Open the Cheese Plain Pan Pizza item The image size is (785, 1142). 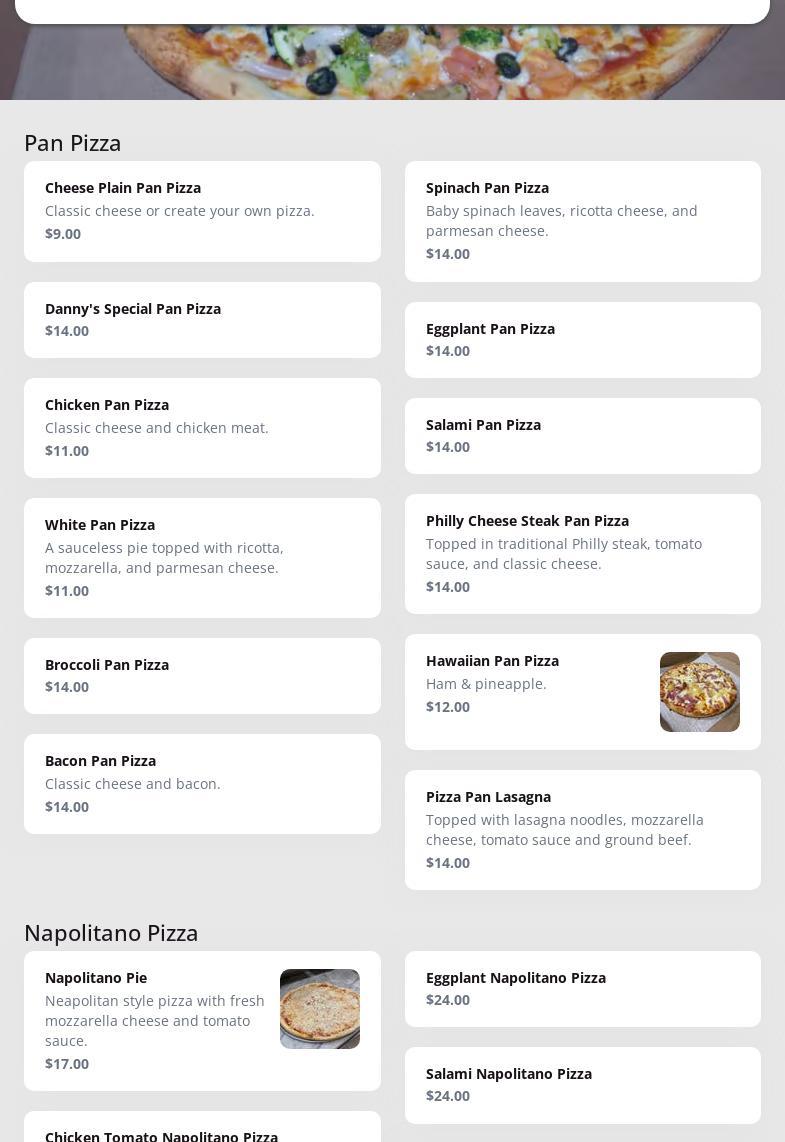pyautogui.click(x=202, y=211)
